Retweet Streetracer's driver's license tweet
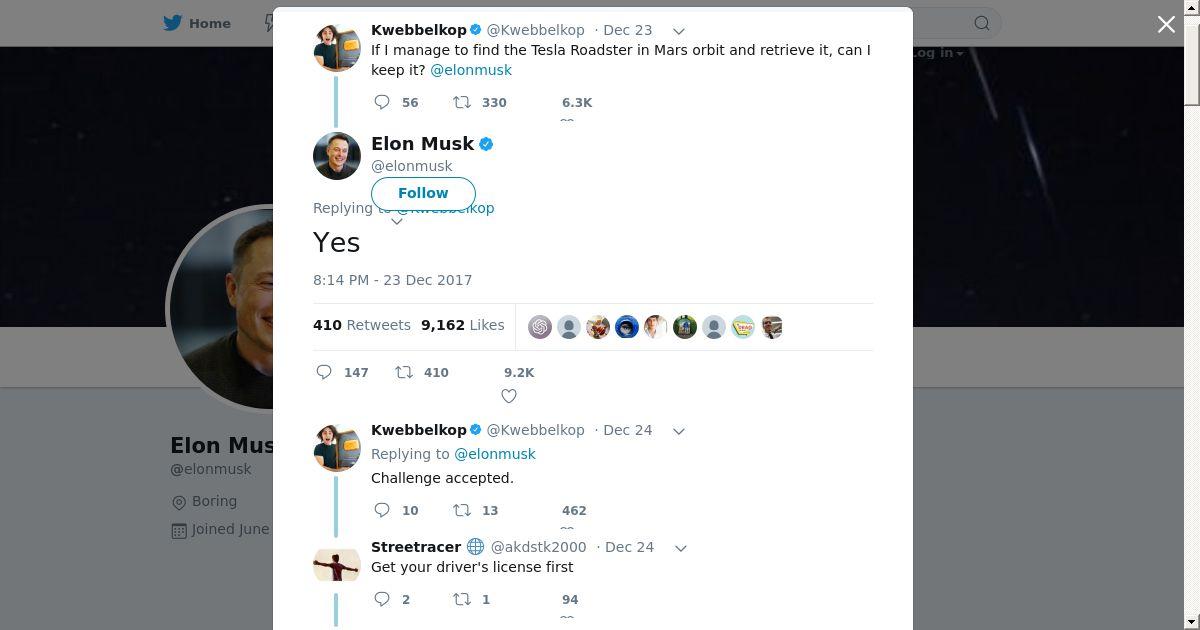 [x=462, y=599]
